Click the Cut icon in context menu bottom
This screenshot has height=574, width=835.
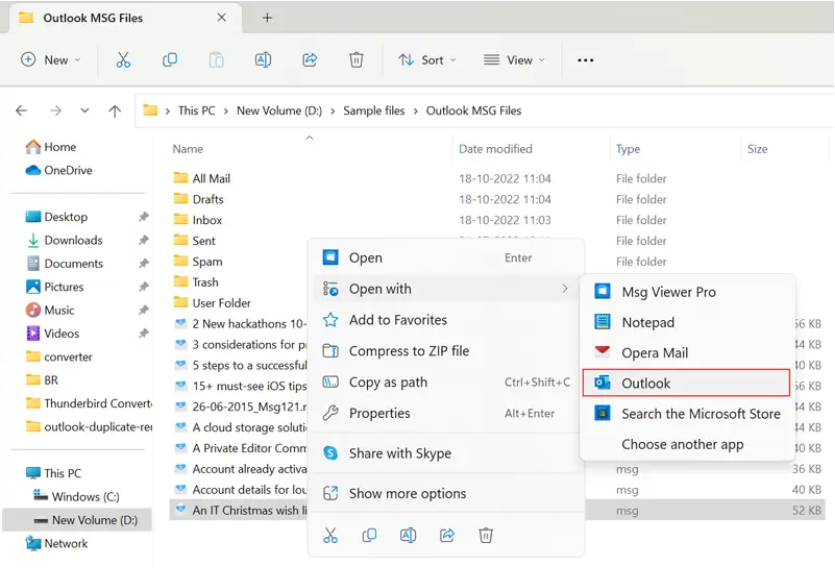[x=330, y=535]
